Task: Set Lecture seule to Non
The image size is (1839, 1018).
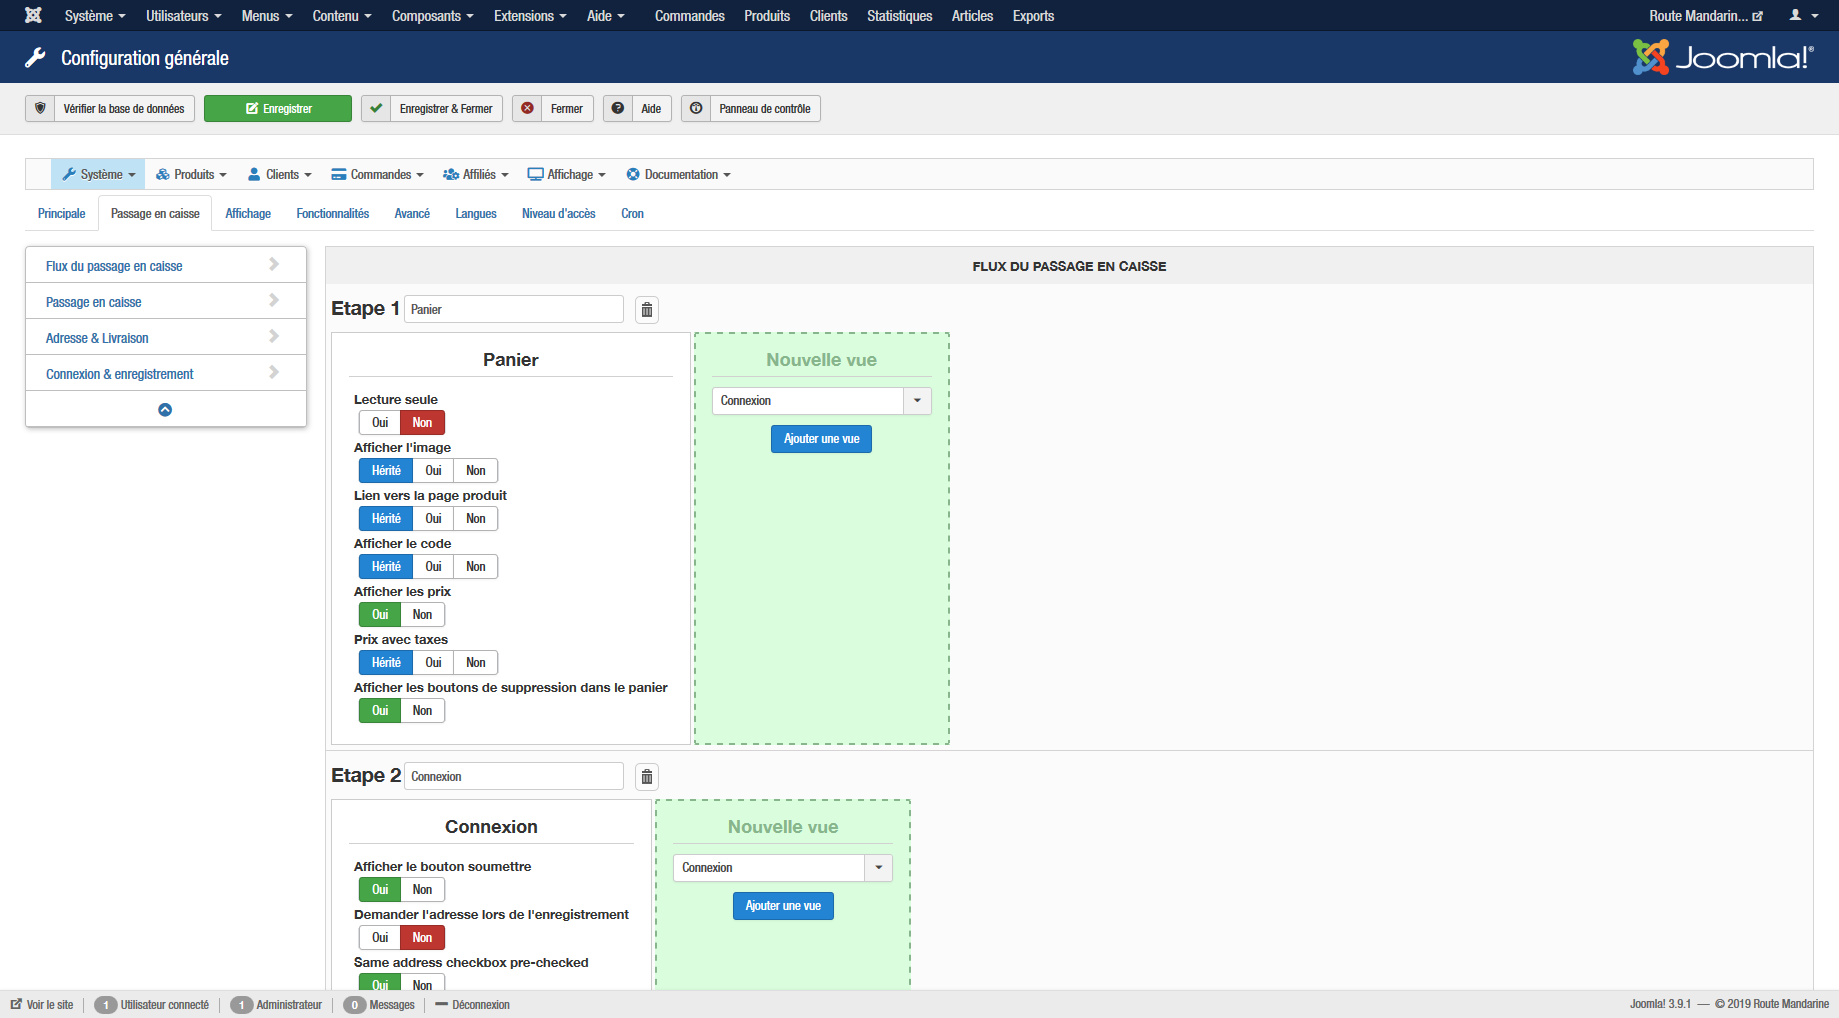Action: point(422,422)
